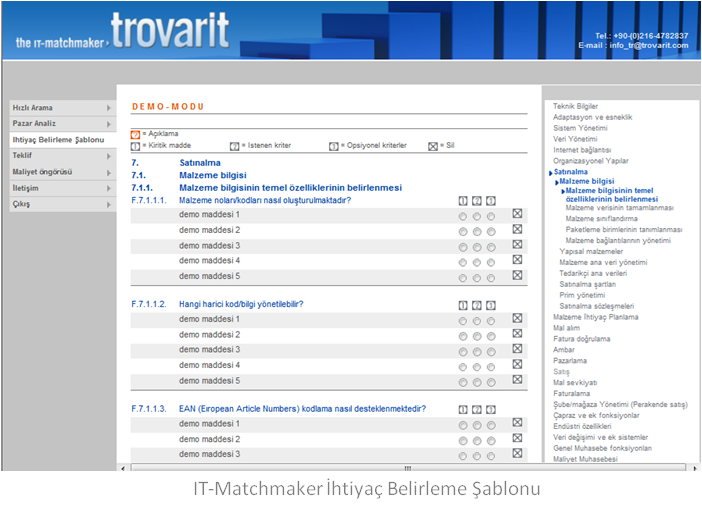Screen dimensions: 702x509
Task: Go to Genel Muhasebe fonksiyonları in the tree
Action: [602, 448]
